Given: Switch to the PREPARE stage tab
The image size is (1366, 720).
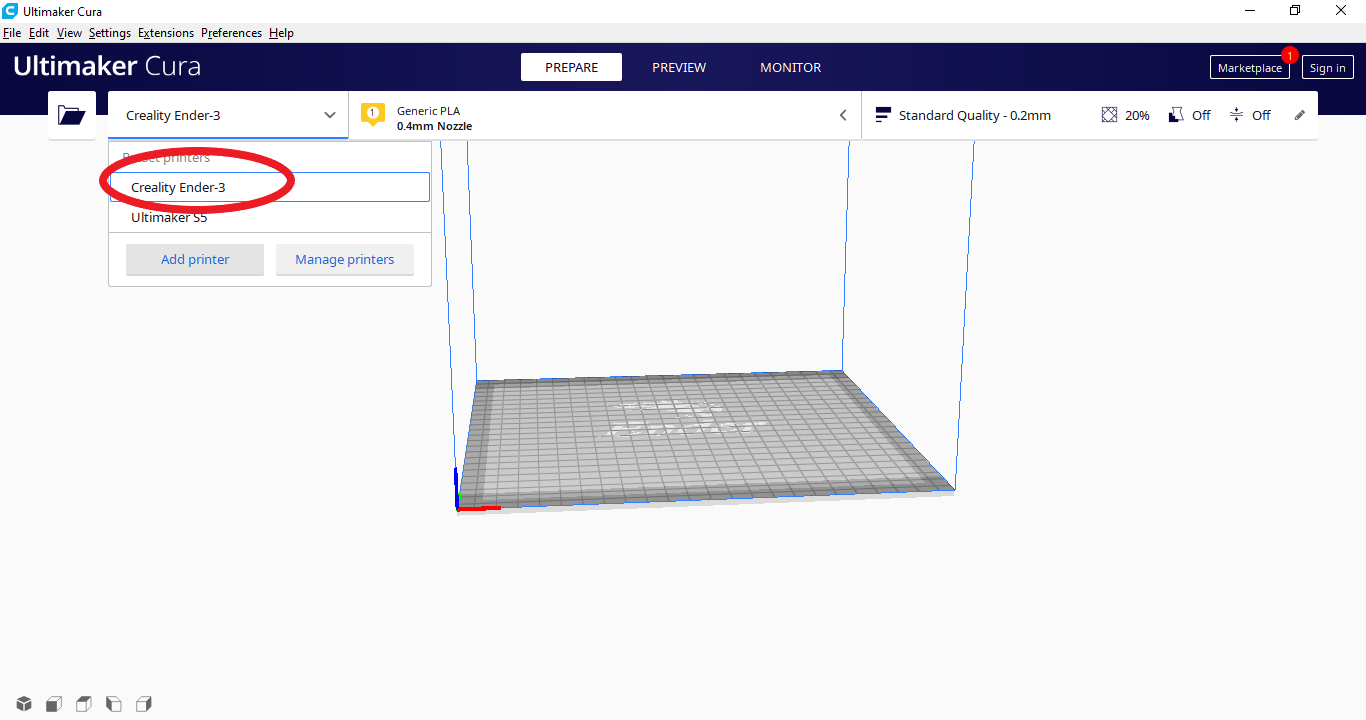Looking at the screenshot, I should [x=571, y=67].
